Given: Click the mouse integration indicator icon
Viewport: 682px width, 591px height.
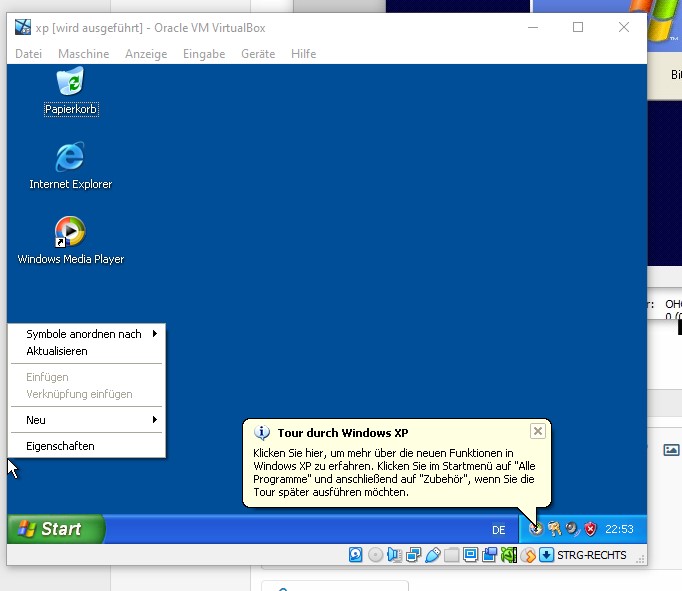Looking at the screenshot, I should point(528,555).
